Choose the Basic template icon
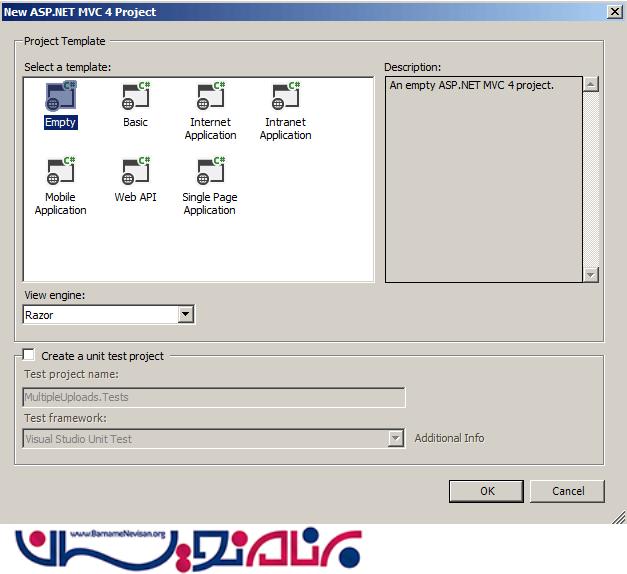The width and height of the screenshot is (627, 574). (x=135, y=97)
